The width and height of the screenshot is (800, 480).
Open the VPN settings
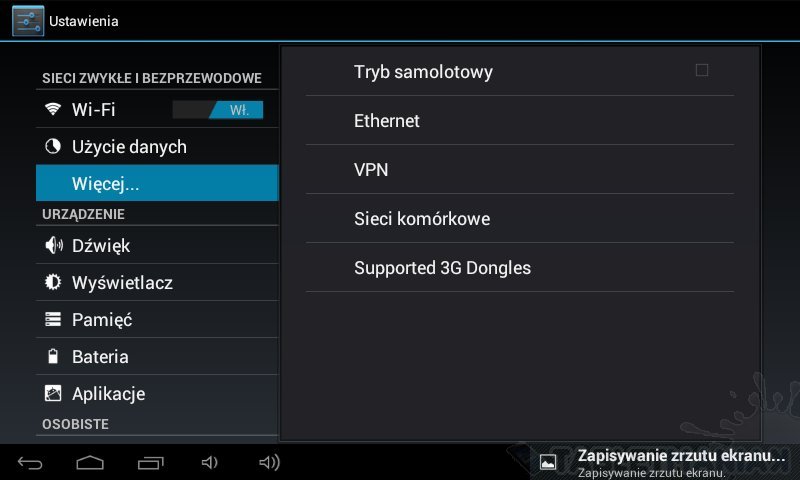click(x=519, y=170)
